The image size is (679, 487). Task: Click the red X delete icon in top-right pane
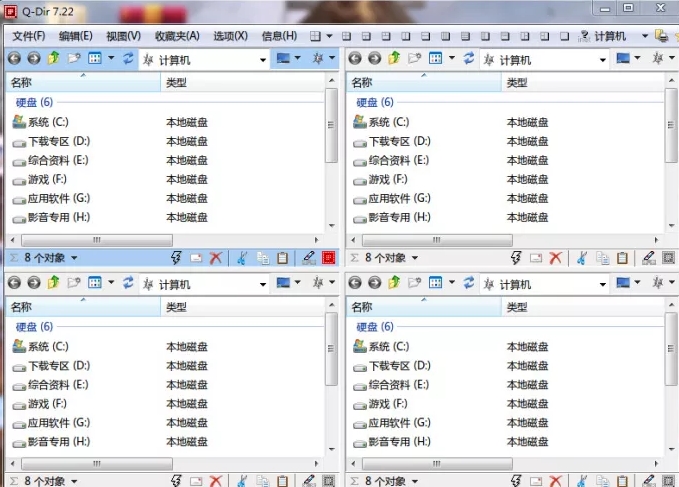556,258
